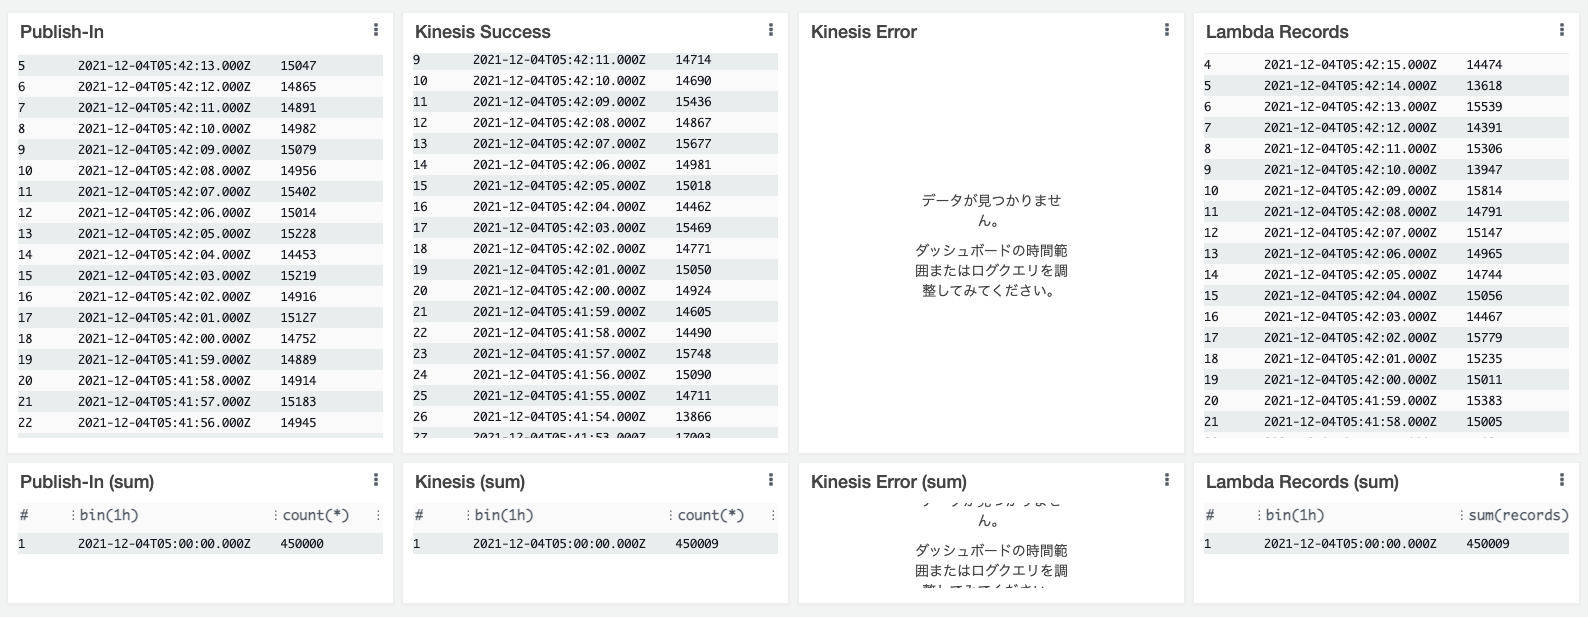Select the 450009 row in Kinesis (sum)
Viewport: 1588px width, 617px height.
click(x=595, y=543)
